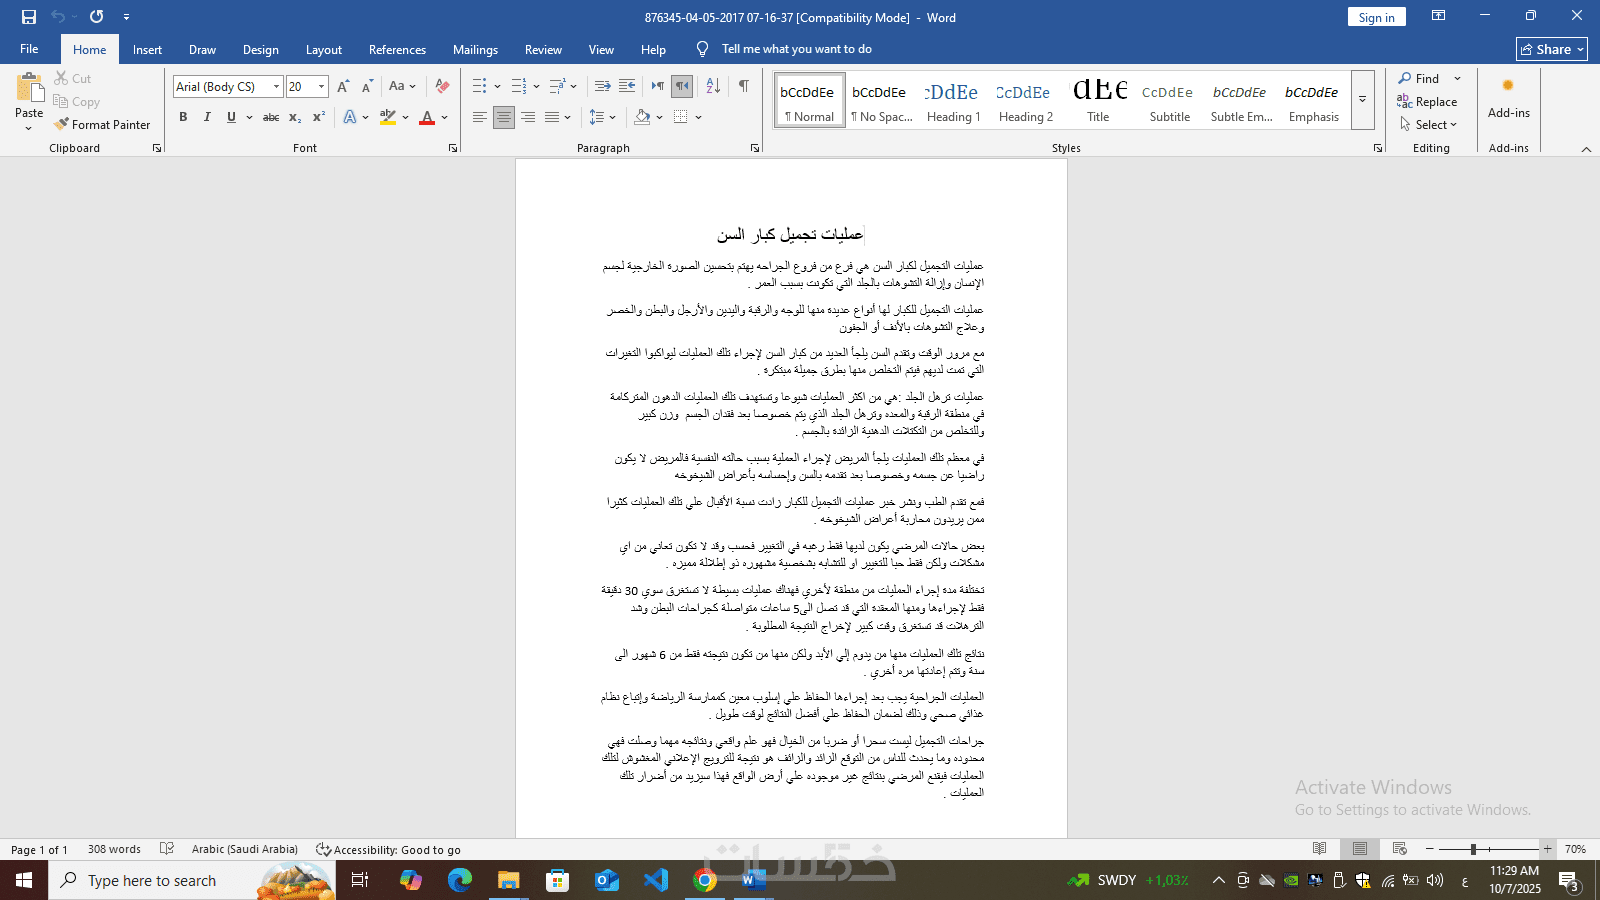Apply the Title style
This screenshot has height=900, width=1600.
tap(1098, 100)
